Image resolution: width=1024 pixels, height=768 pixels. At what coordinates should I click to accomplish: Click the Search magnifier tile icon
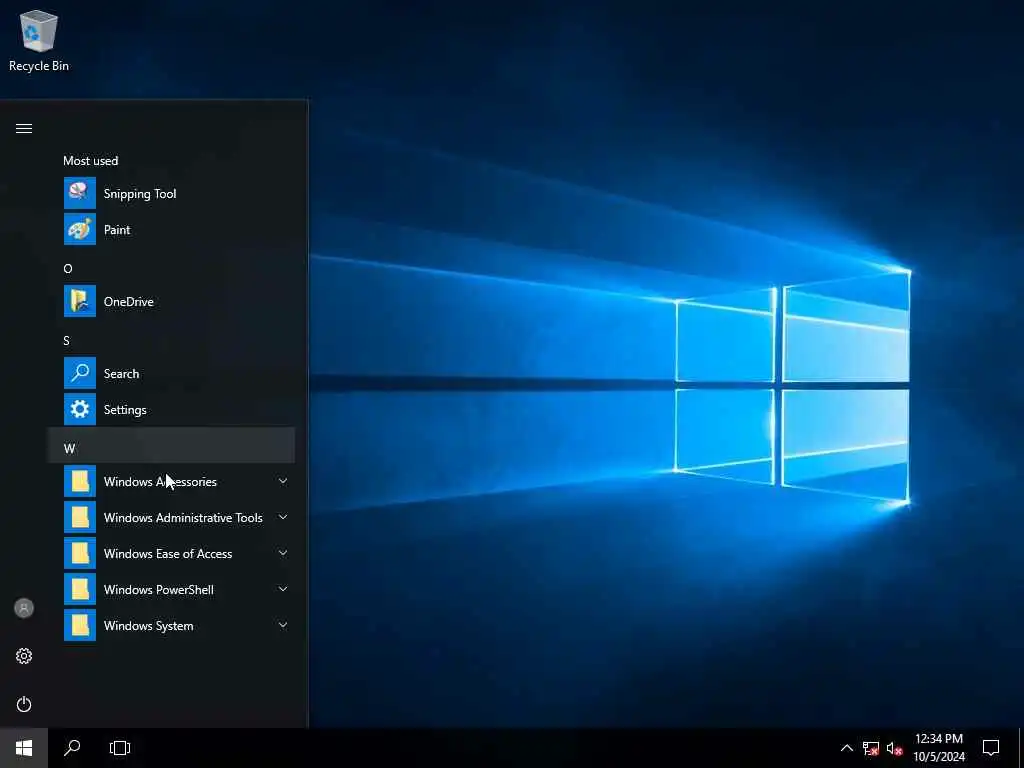[80, 374]
